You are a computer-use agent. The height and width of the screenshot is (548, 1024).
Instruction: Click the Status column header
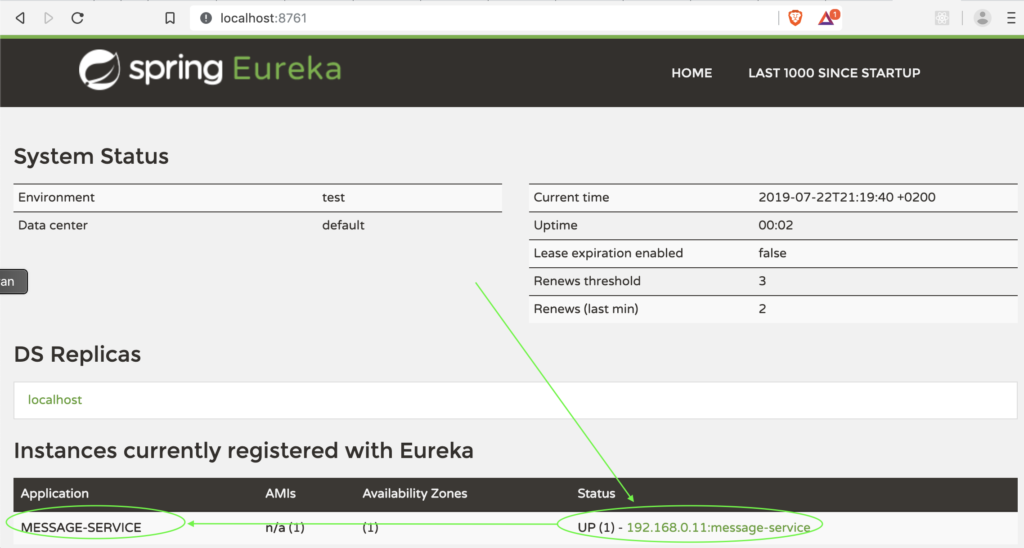coord(596,493)
